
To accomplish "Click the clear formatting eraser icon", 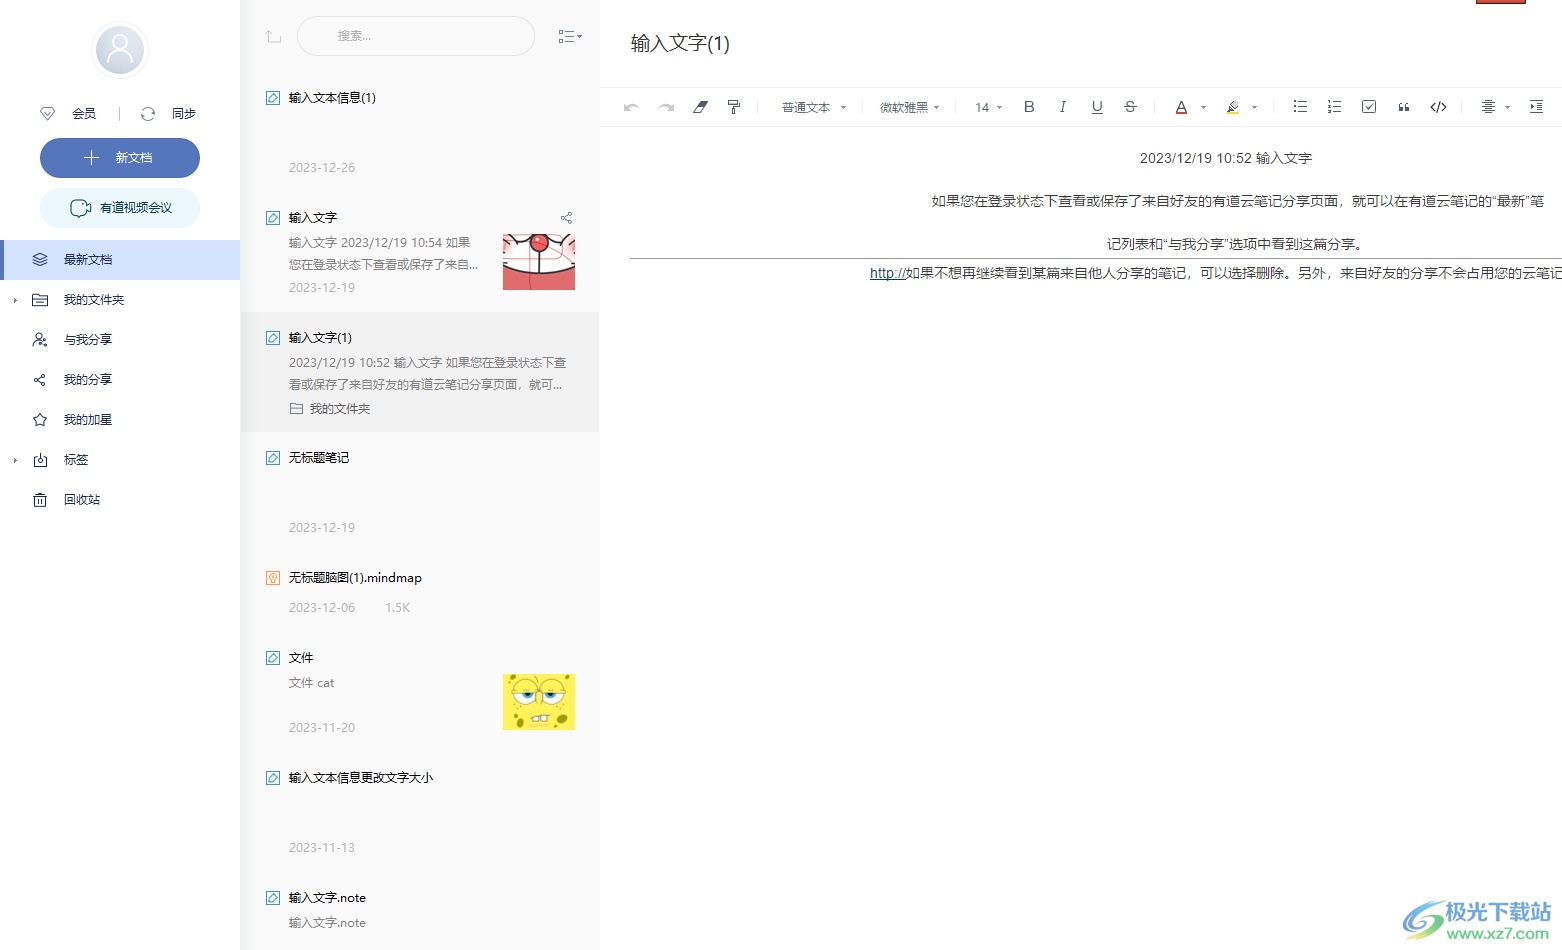I will [700, 107].
